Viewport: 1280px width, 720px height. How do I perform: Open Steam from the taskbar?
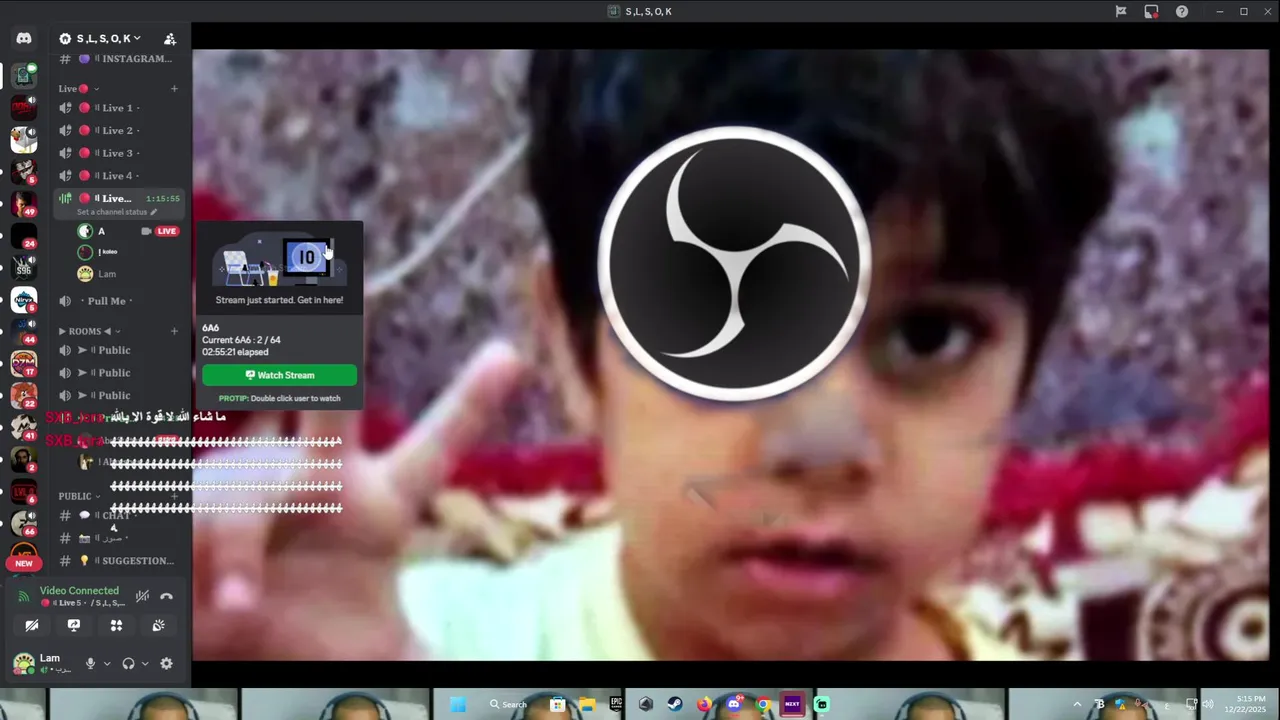point(675,704)
